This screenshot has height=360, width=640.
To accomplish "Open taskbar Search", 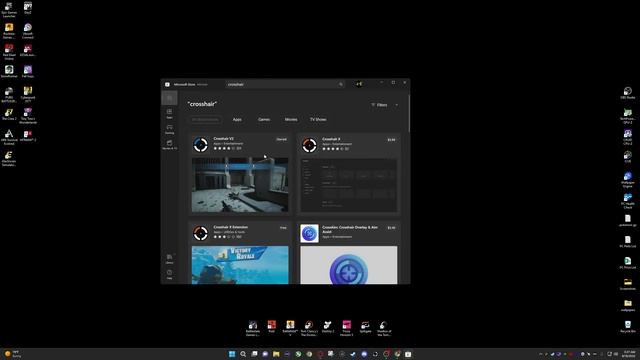I will pos(243,354).
